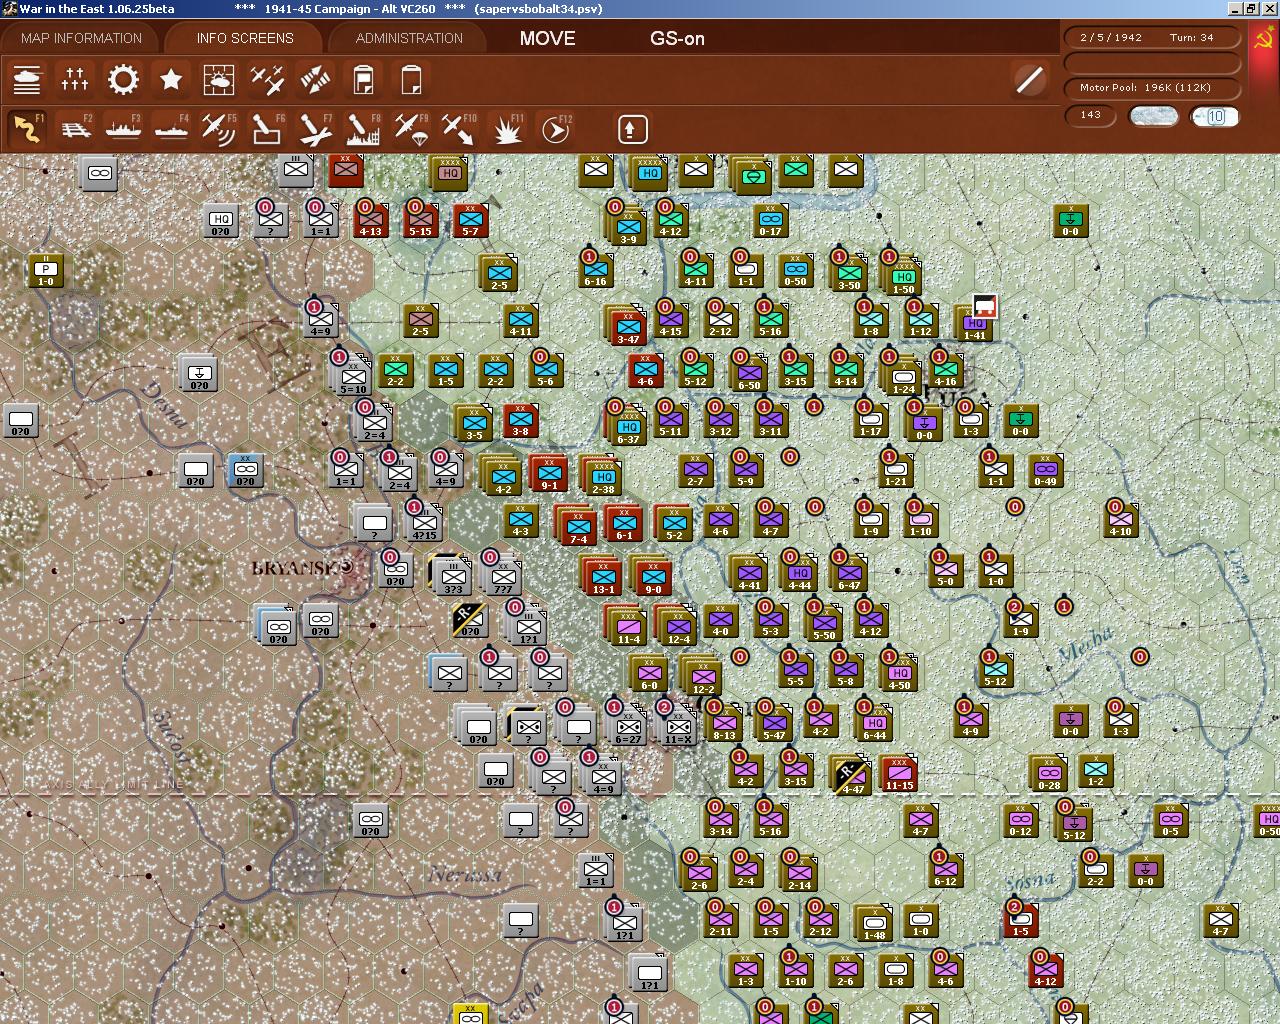Select the 3-50 green unit counter
1280x1024 pixels.
click(850, 272)
